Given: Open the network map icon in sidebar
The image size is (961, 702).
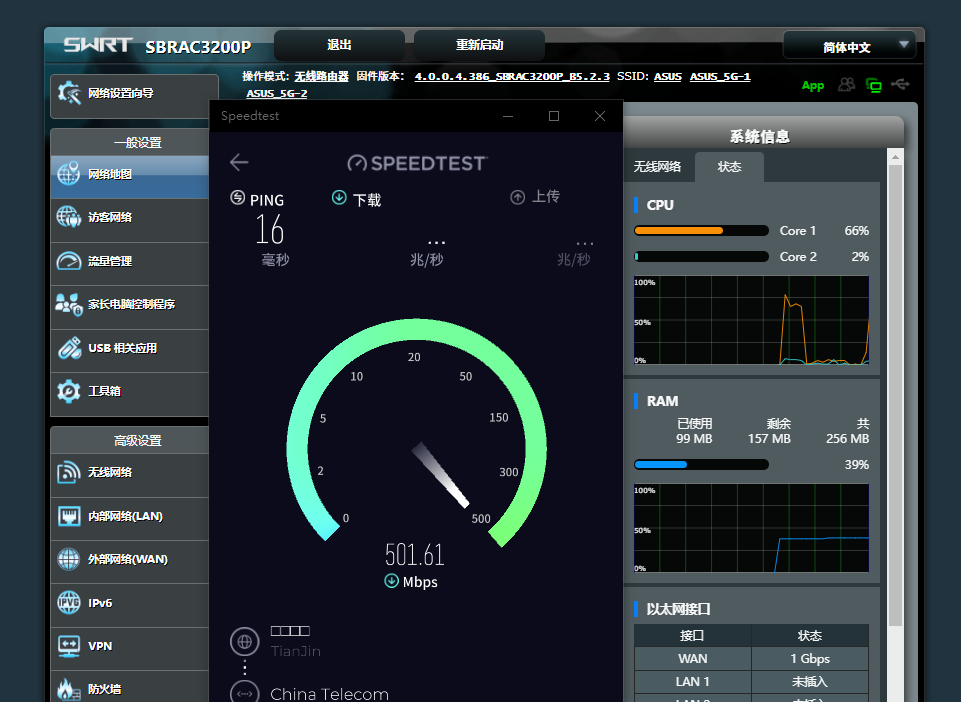Looking at the screenshot, I should point(69,174).
